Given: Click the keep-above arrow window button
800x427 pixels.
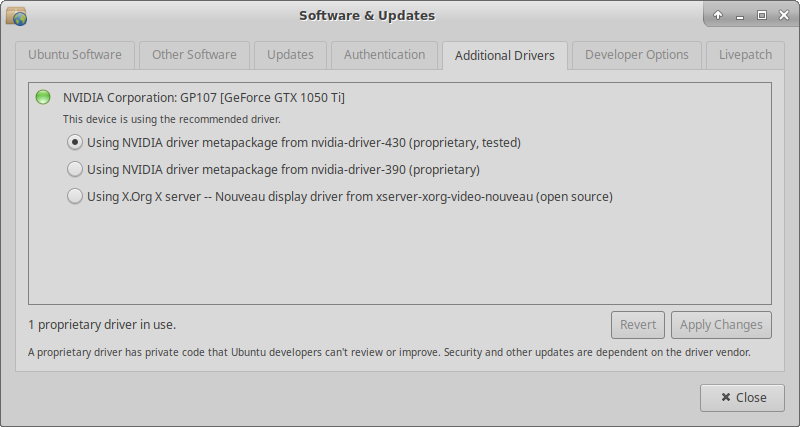Looking at the screenshot, I should coord(718,16).
